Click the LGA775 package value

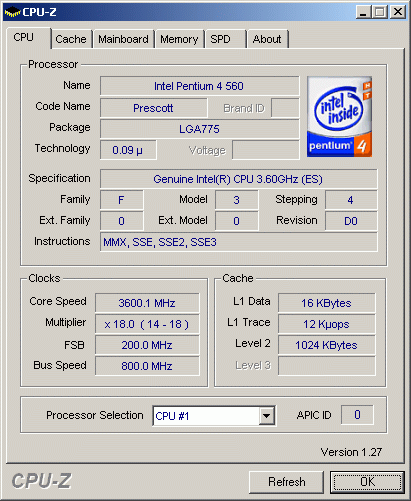[199, 129]
